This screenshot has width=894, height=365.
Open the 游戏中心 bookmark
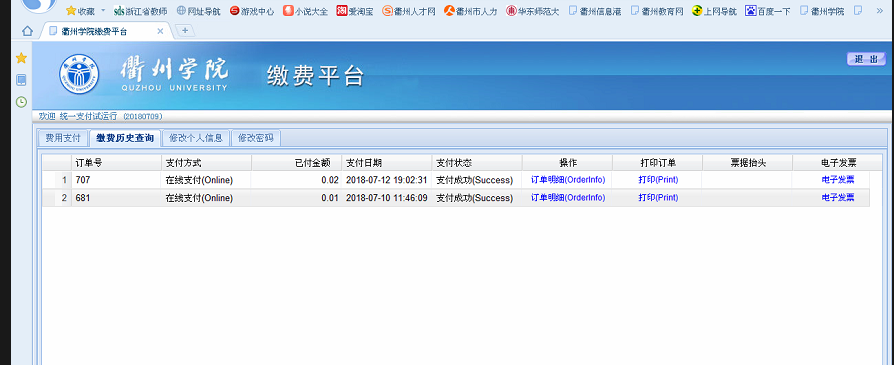click(x=252, y=11)
